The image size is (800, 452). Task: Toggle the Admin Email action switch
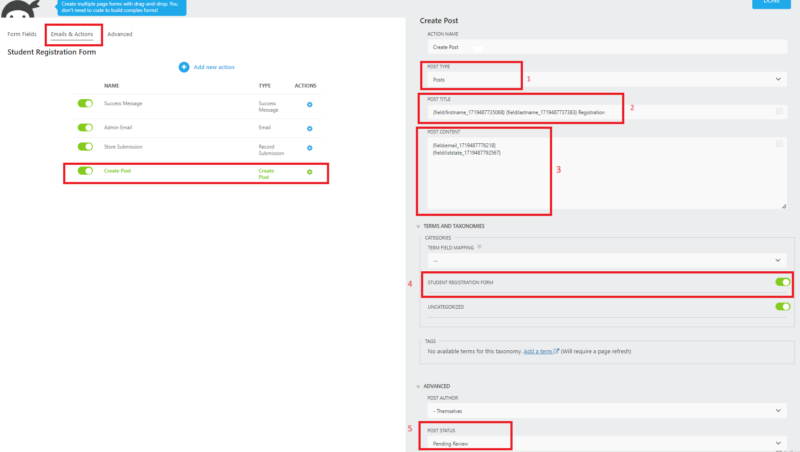(x=85, y=128)
